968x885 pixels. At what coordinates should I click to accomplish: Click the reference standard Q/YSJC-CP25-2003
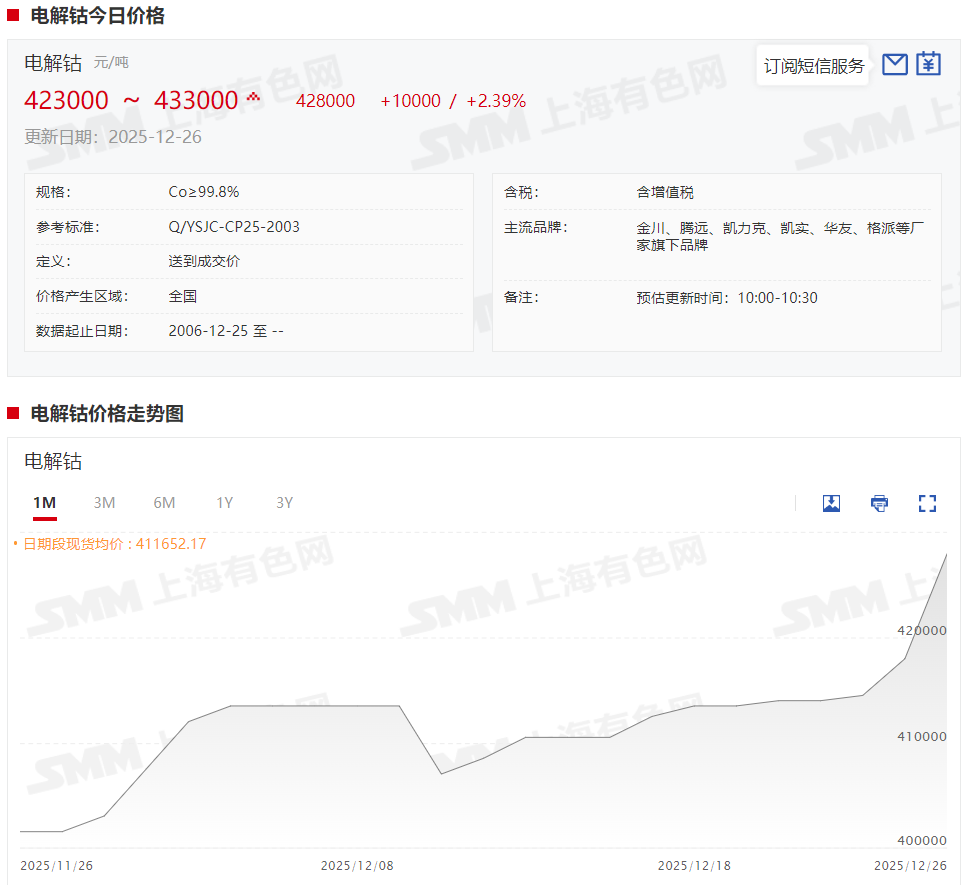[x=234, y=227]
